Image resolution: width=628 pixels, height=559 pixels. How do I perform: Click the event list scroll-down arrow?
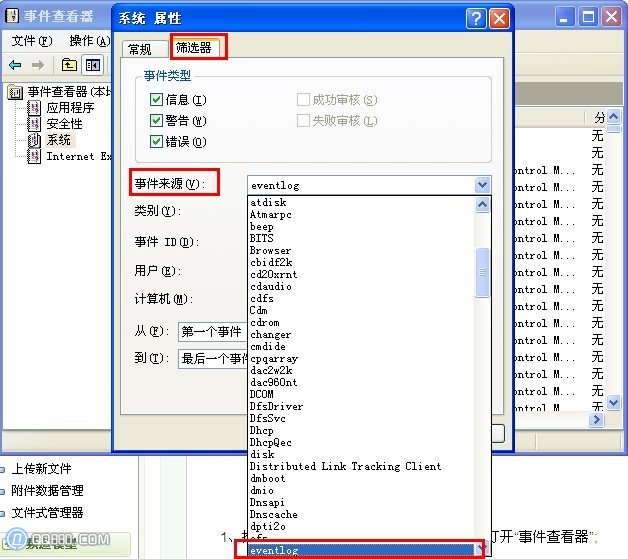(x=614, y=402)
